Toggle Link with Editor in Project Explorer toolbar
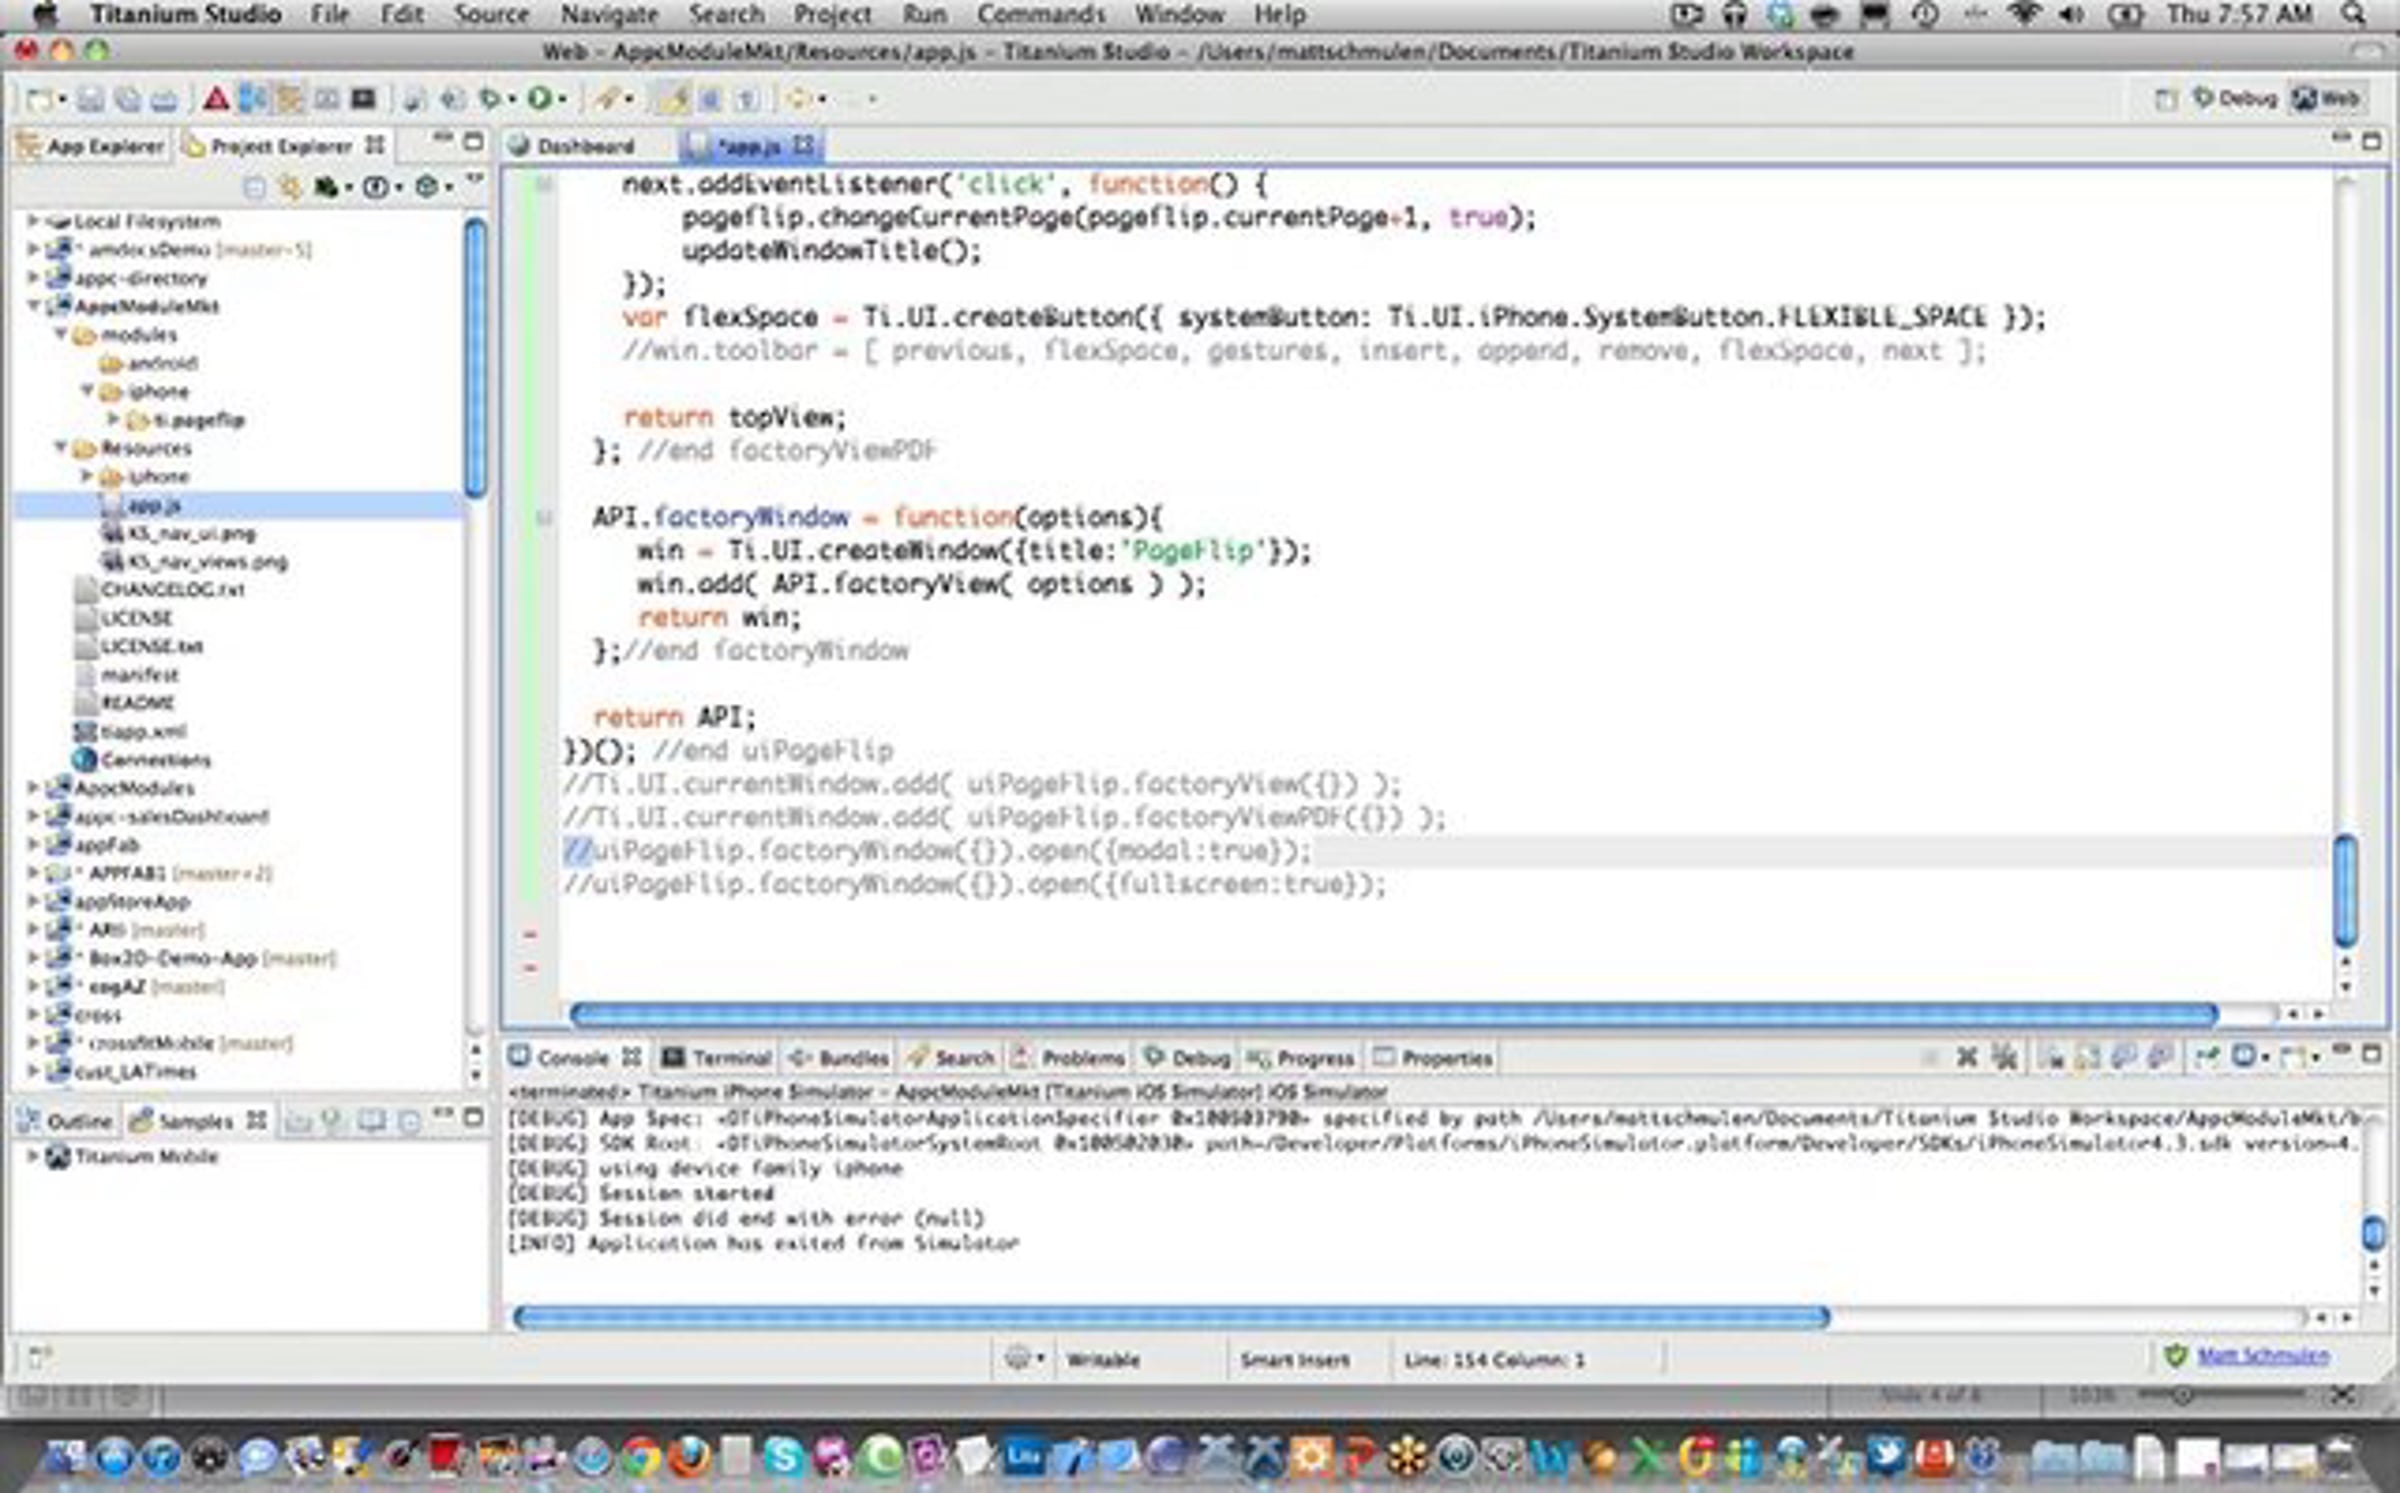The height and width of the screenshot is (1493, 2400). point(289,187)
